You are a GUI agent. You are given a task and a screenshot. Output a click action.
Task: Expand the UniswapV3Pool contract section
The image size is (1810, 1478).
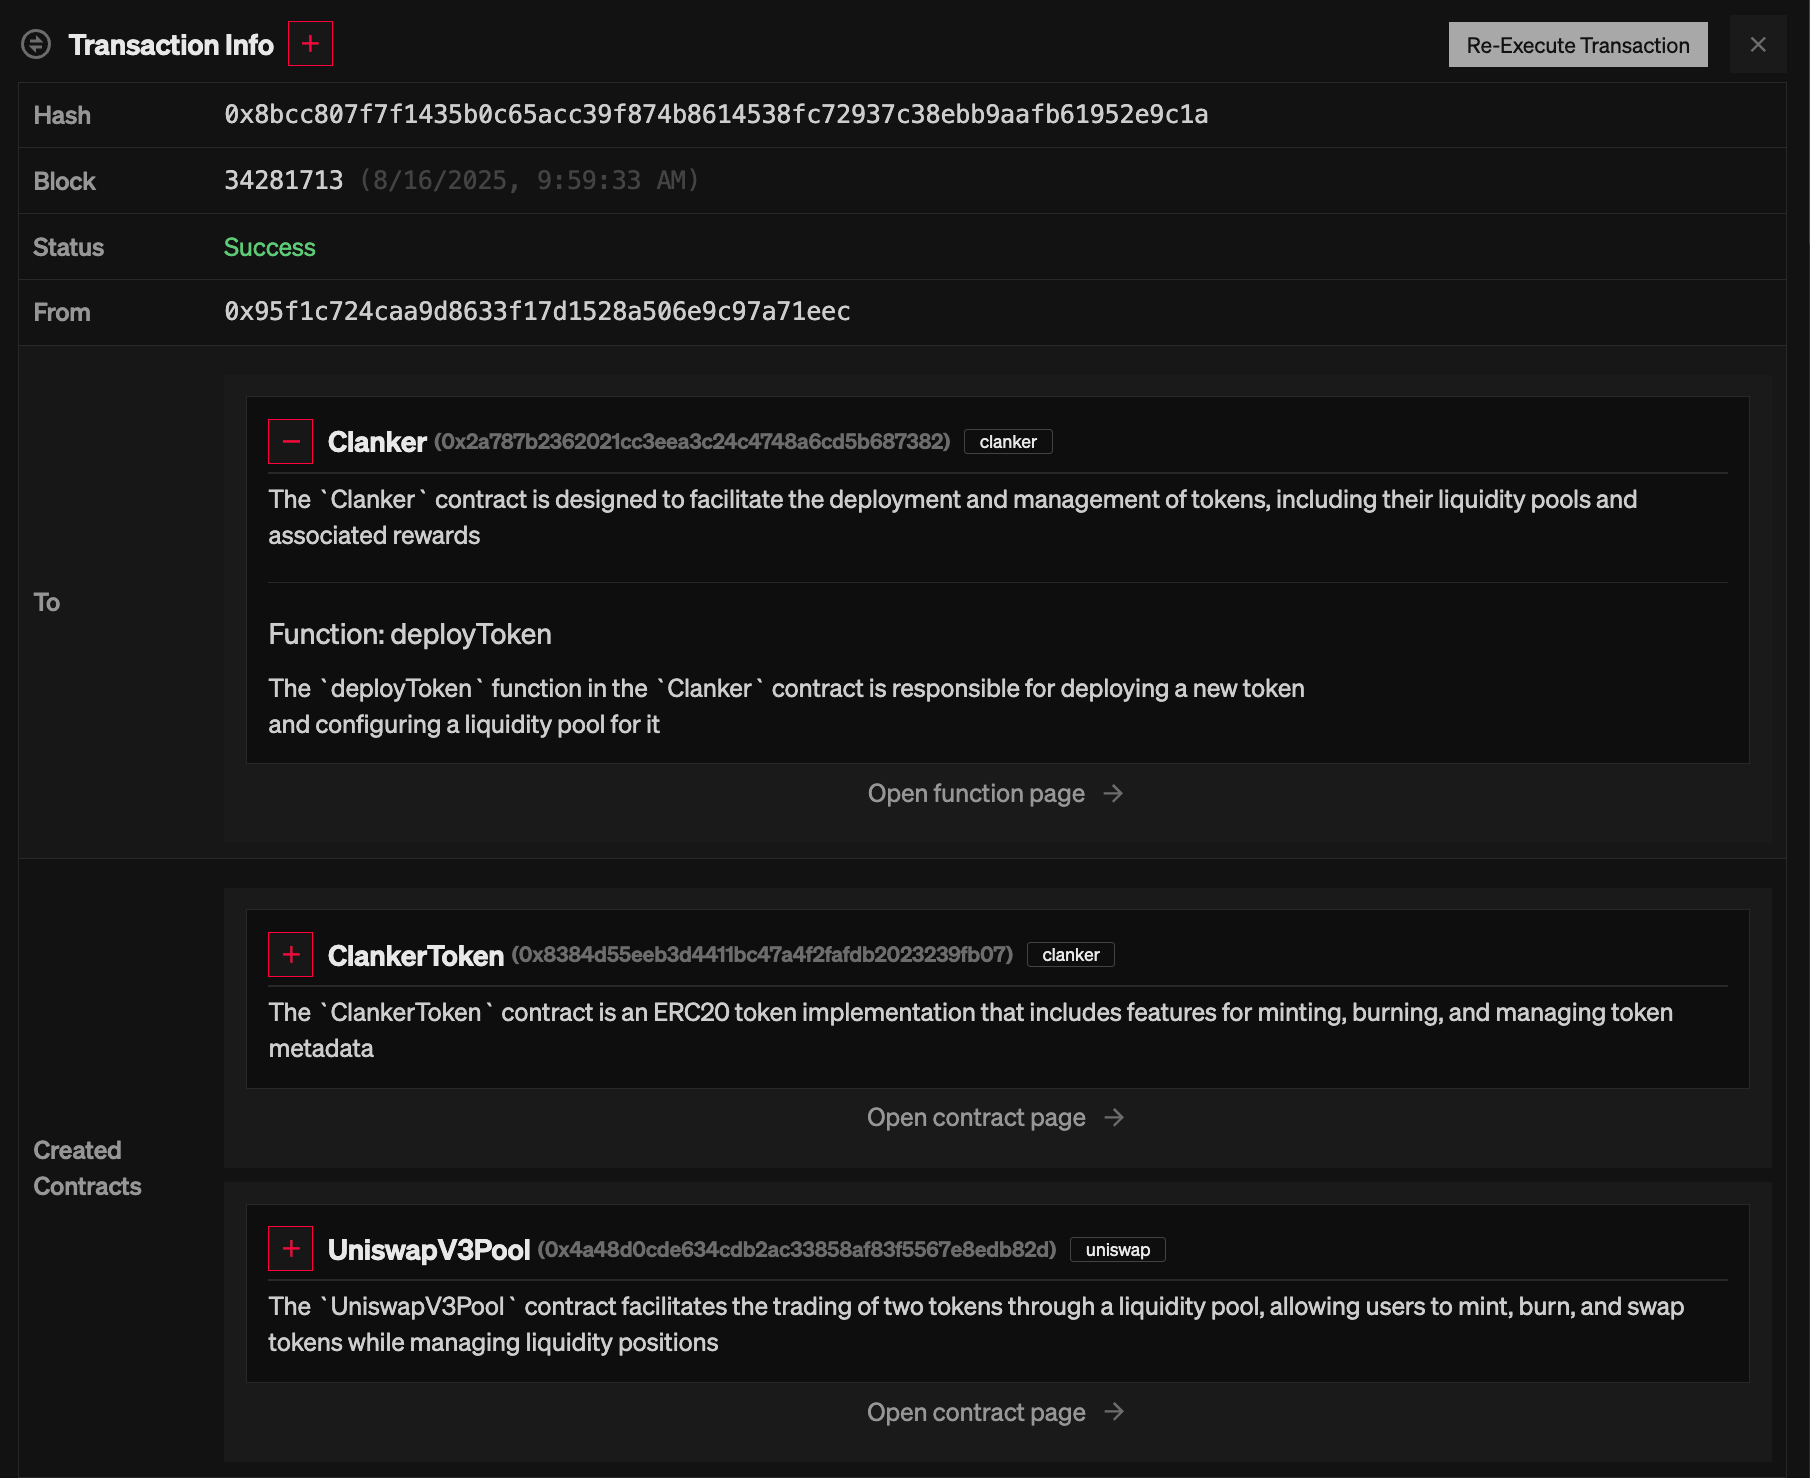click(291, 1249)
